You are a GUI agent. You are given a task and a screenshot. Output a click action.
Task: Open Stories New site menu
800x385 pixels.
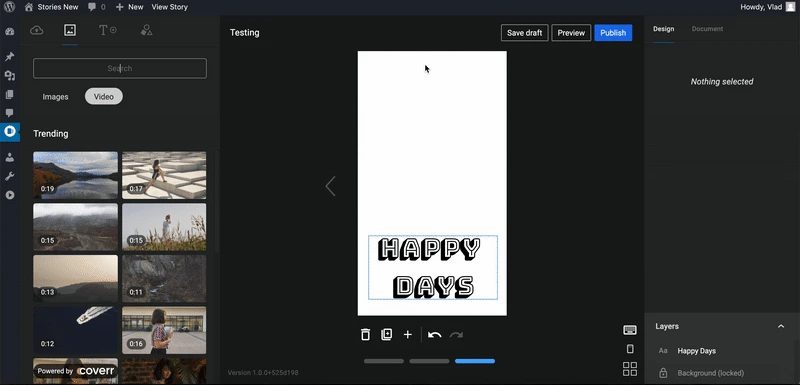pos(52,7)
